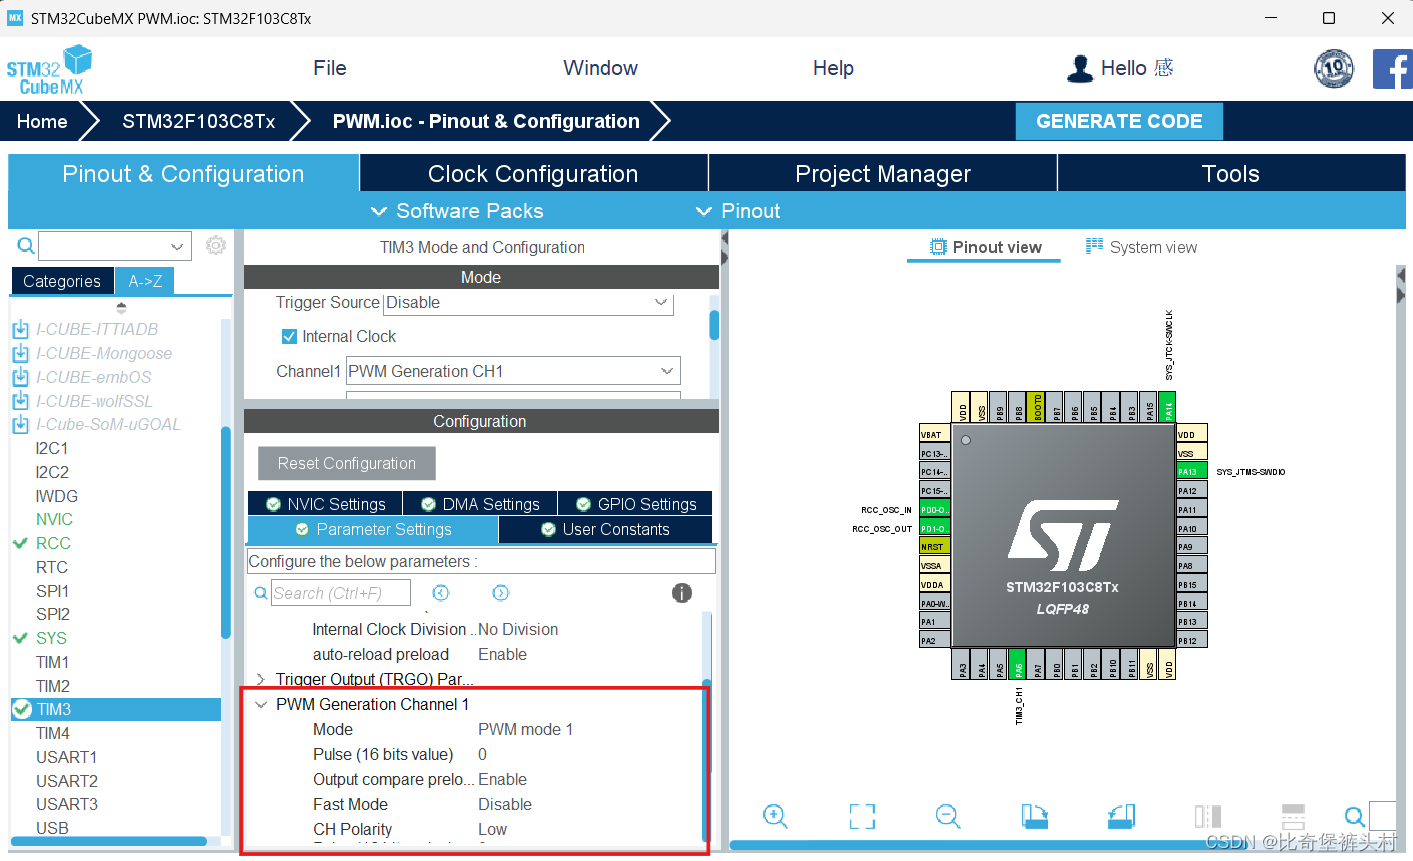Expand Trigger Output (TRGO) Parameters section
The width and height of the screenshot is (1413, 861).
261,680
